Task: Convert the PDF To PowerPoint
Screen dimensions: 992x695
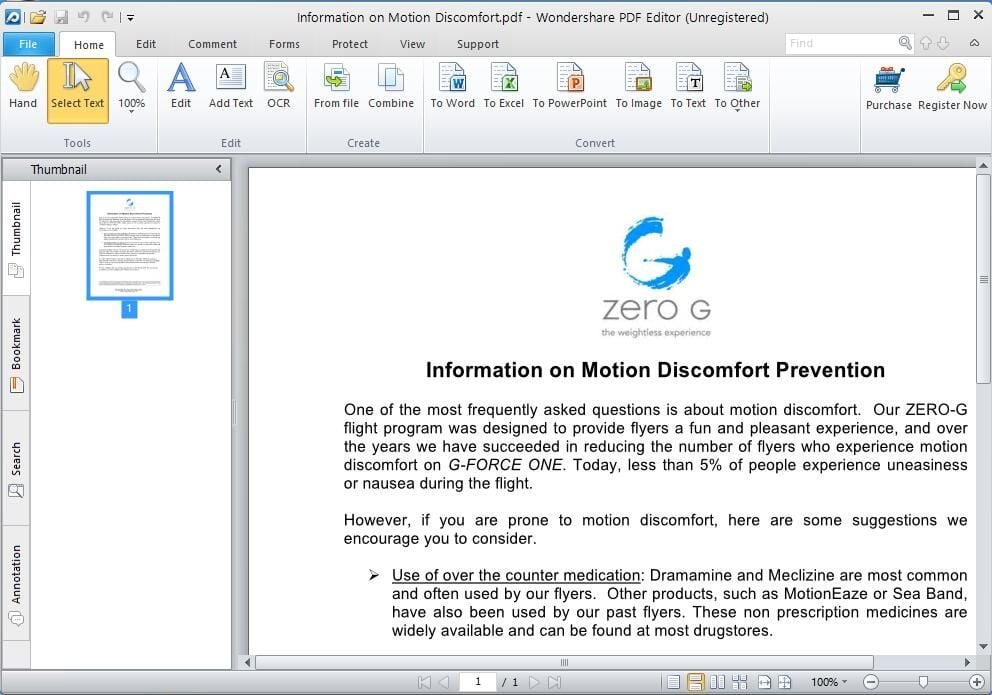Action: pyautogui.click(x=569, y=86)
